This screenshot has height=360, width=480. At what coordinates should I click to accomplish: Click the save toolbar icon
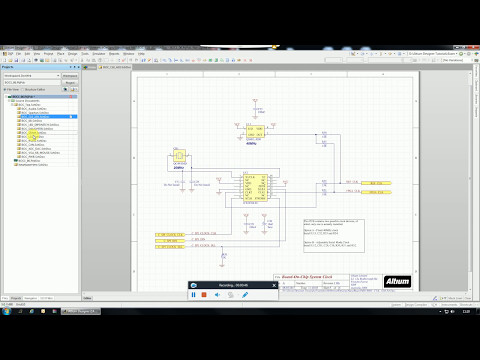16,60
